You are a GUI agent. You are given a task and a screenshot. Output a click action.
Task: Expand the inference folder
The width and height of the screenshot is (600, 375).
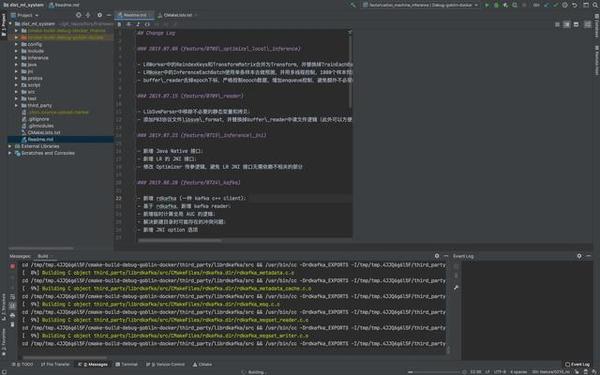tap(16, 58)
